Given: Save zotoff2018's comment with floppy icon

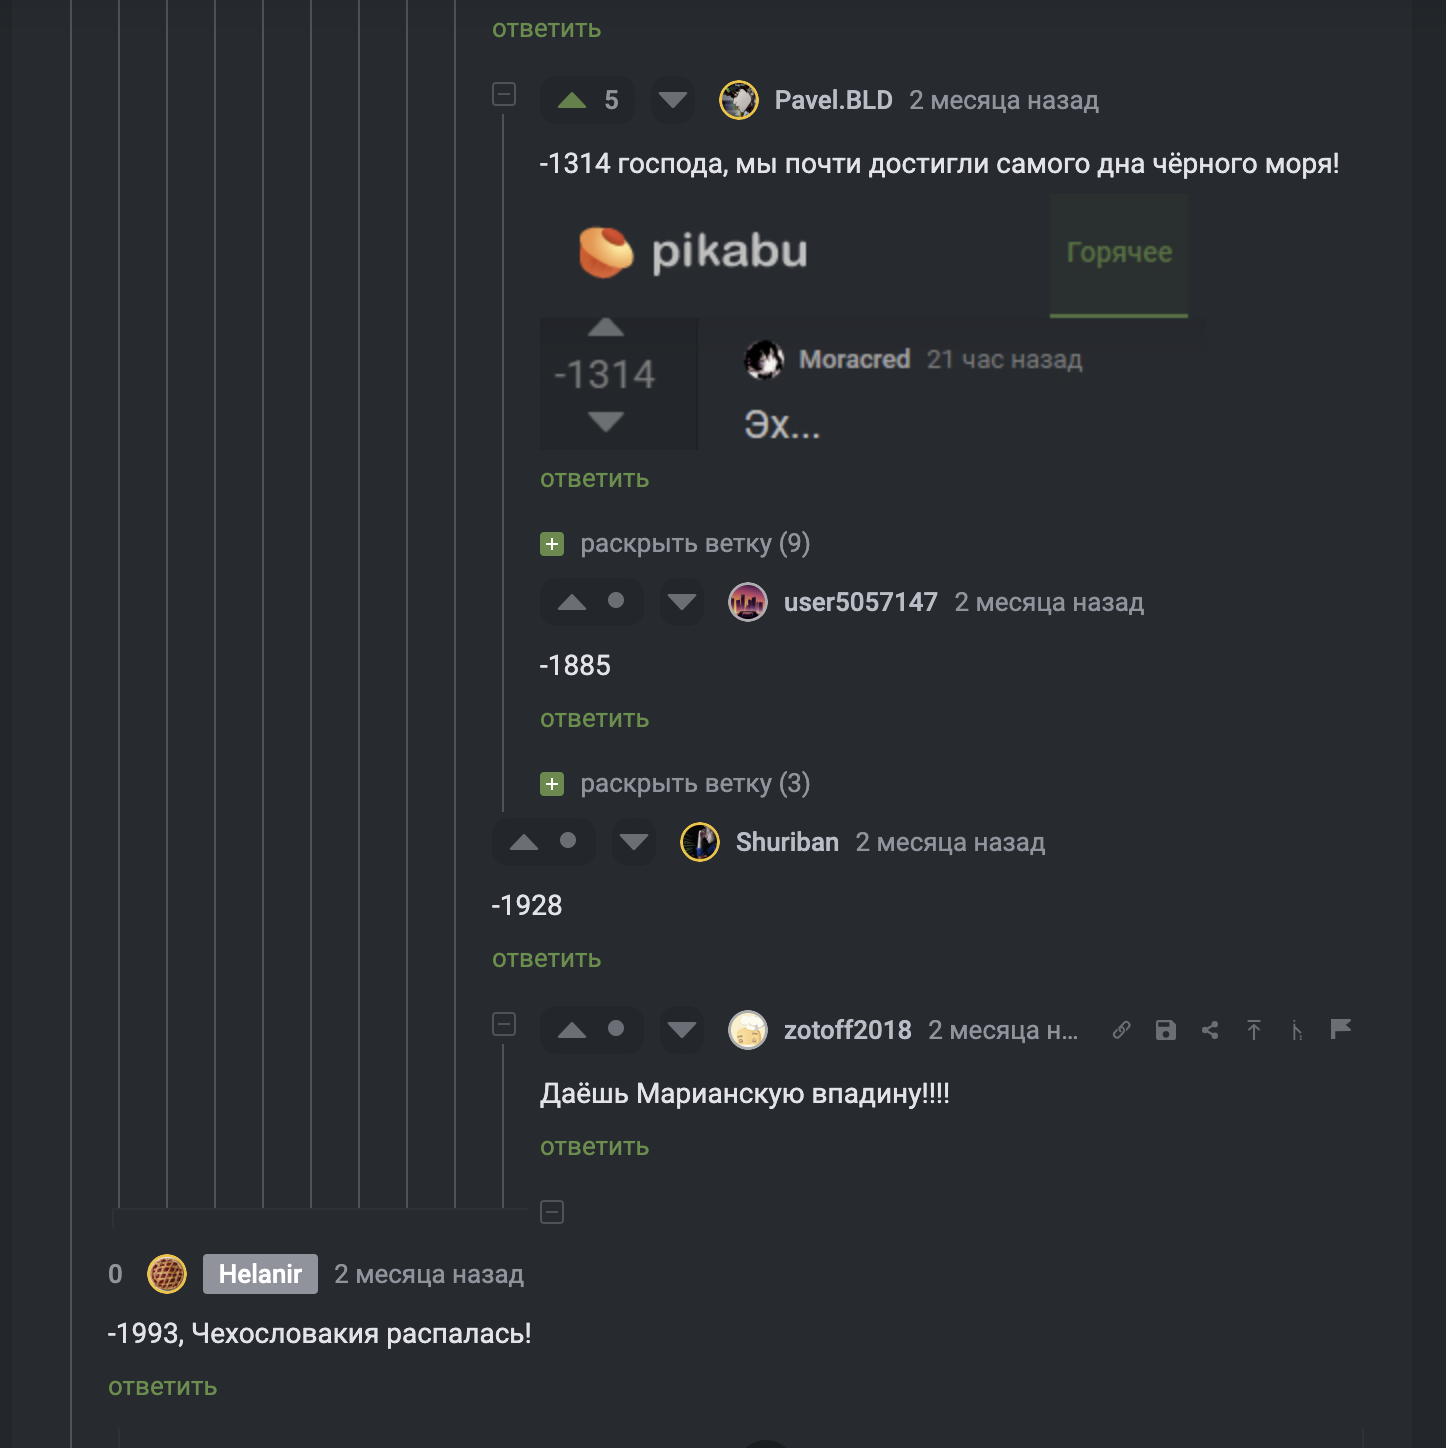Looking at the screenshot, I should point(1166,1030).
